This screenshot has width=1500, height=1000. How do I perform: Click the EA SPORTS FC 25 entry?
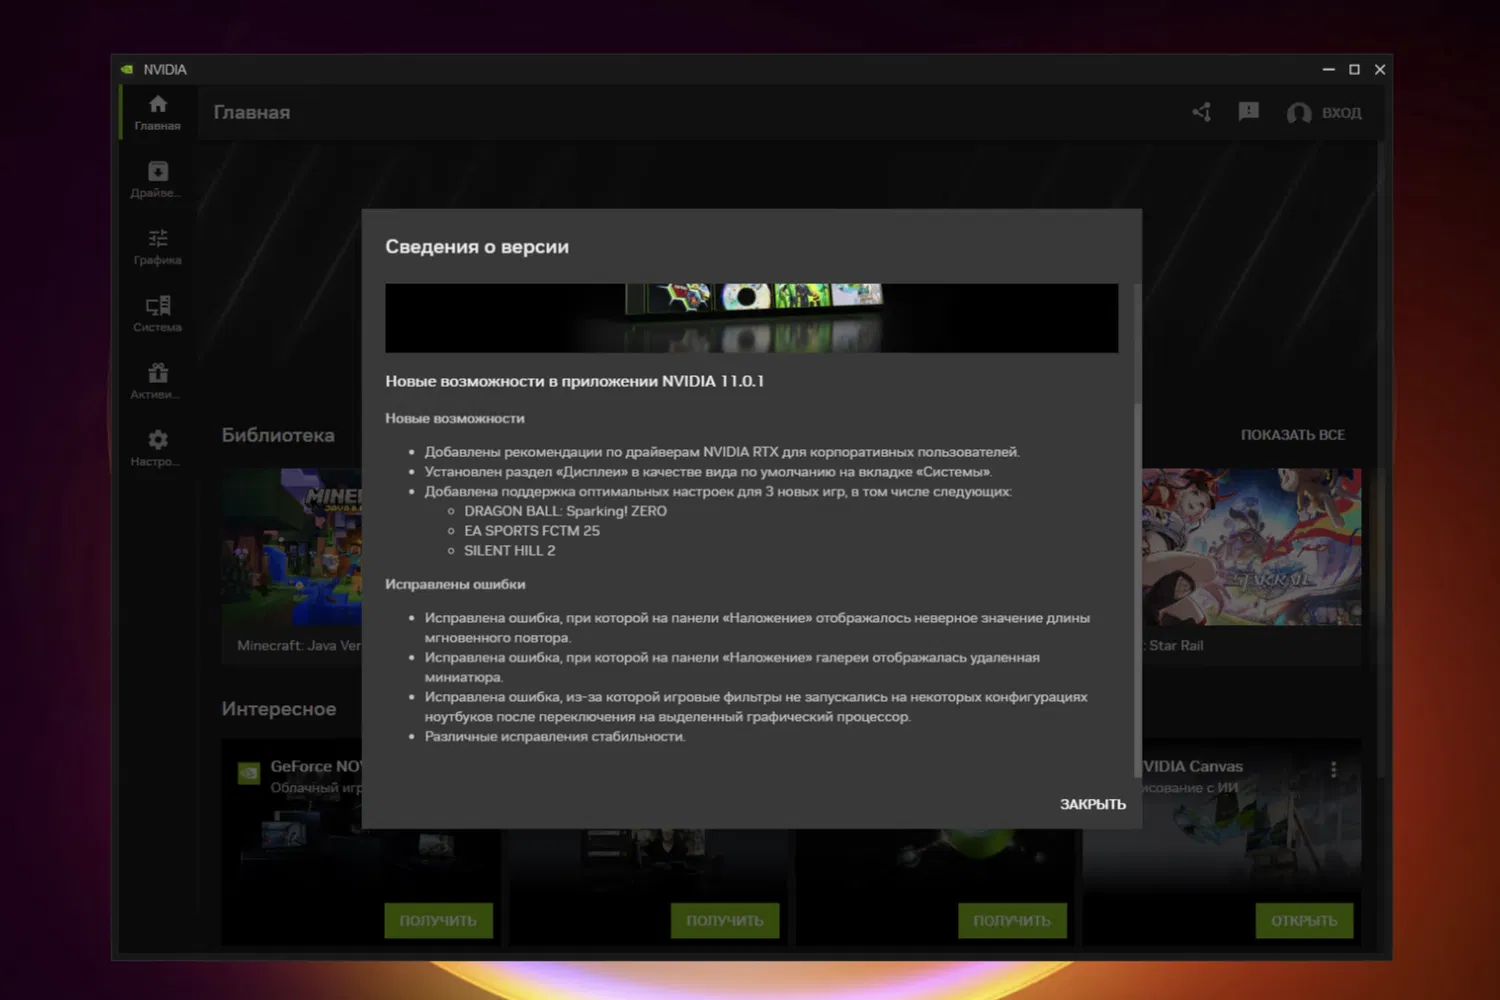click(532, 531)
